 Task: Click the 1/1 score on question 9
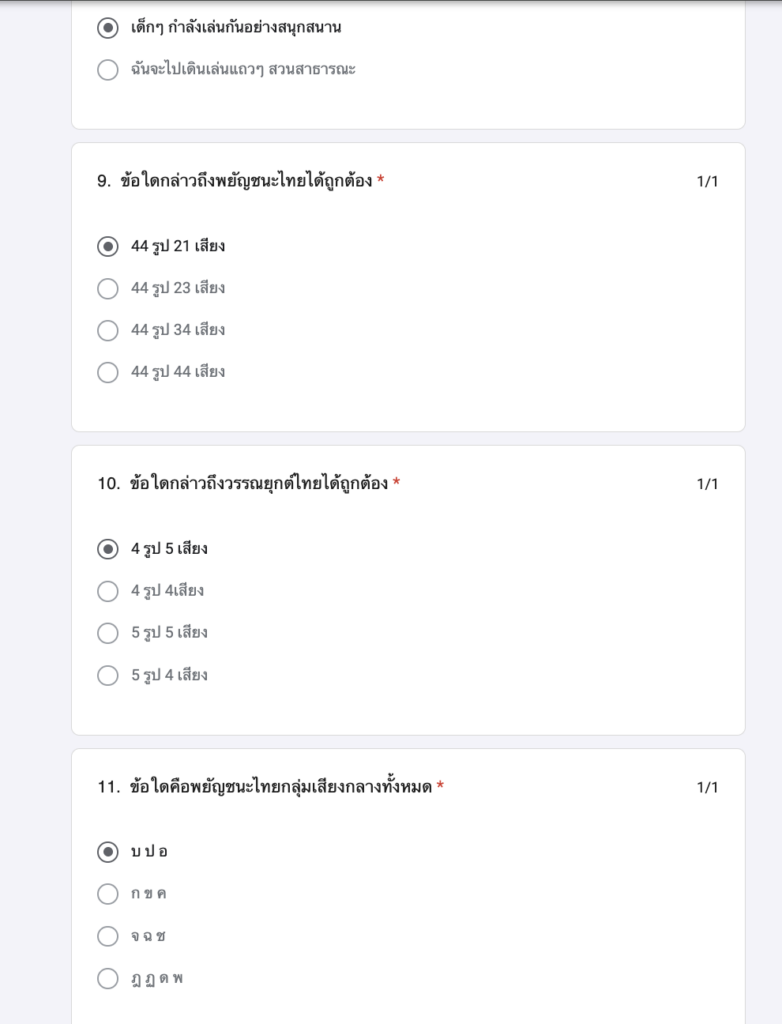pos(708,182)
